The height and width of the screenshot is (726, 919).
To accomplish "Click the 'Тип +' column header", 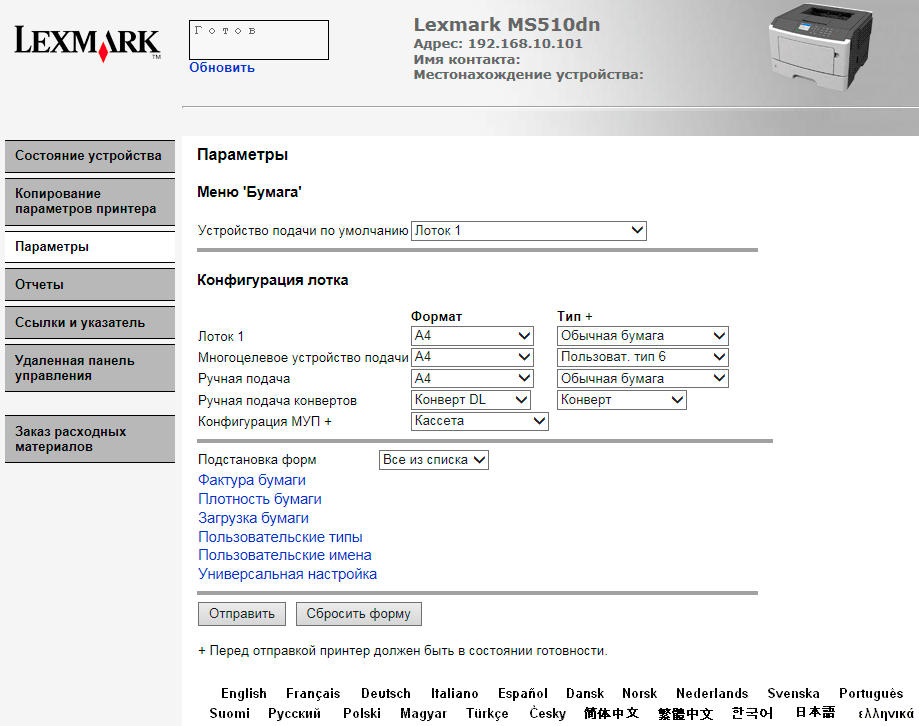I will 575,316.
